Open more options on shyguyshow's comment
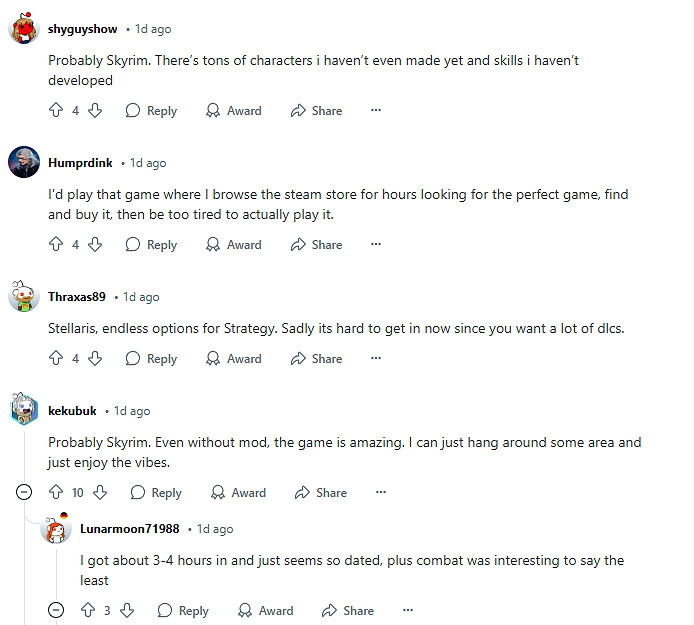Viewport: 694px width, 625px height. coord(376,111)
